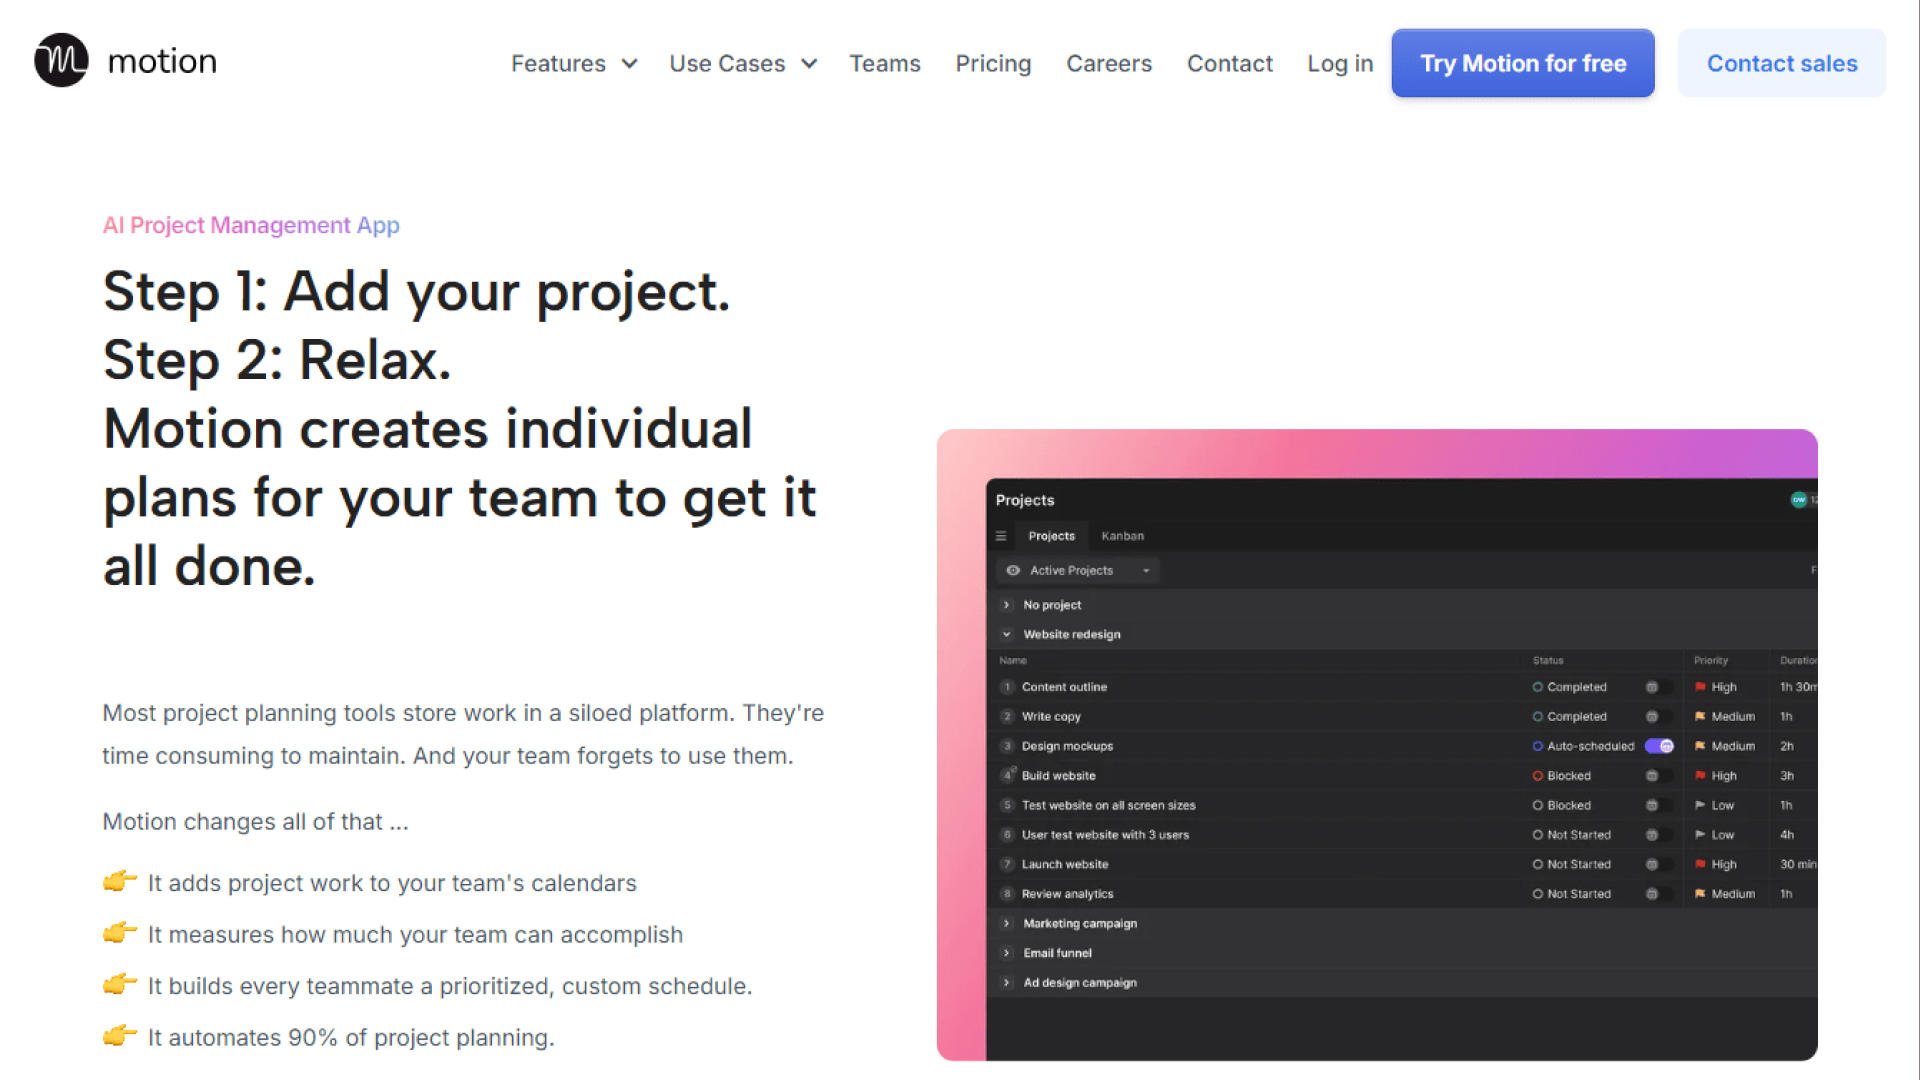Click the 1h 30m duration for Content outline
The image size is (1920, 1080).
tap(1798, 687)
